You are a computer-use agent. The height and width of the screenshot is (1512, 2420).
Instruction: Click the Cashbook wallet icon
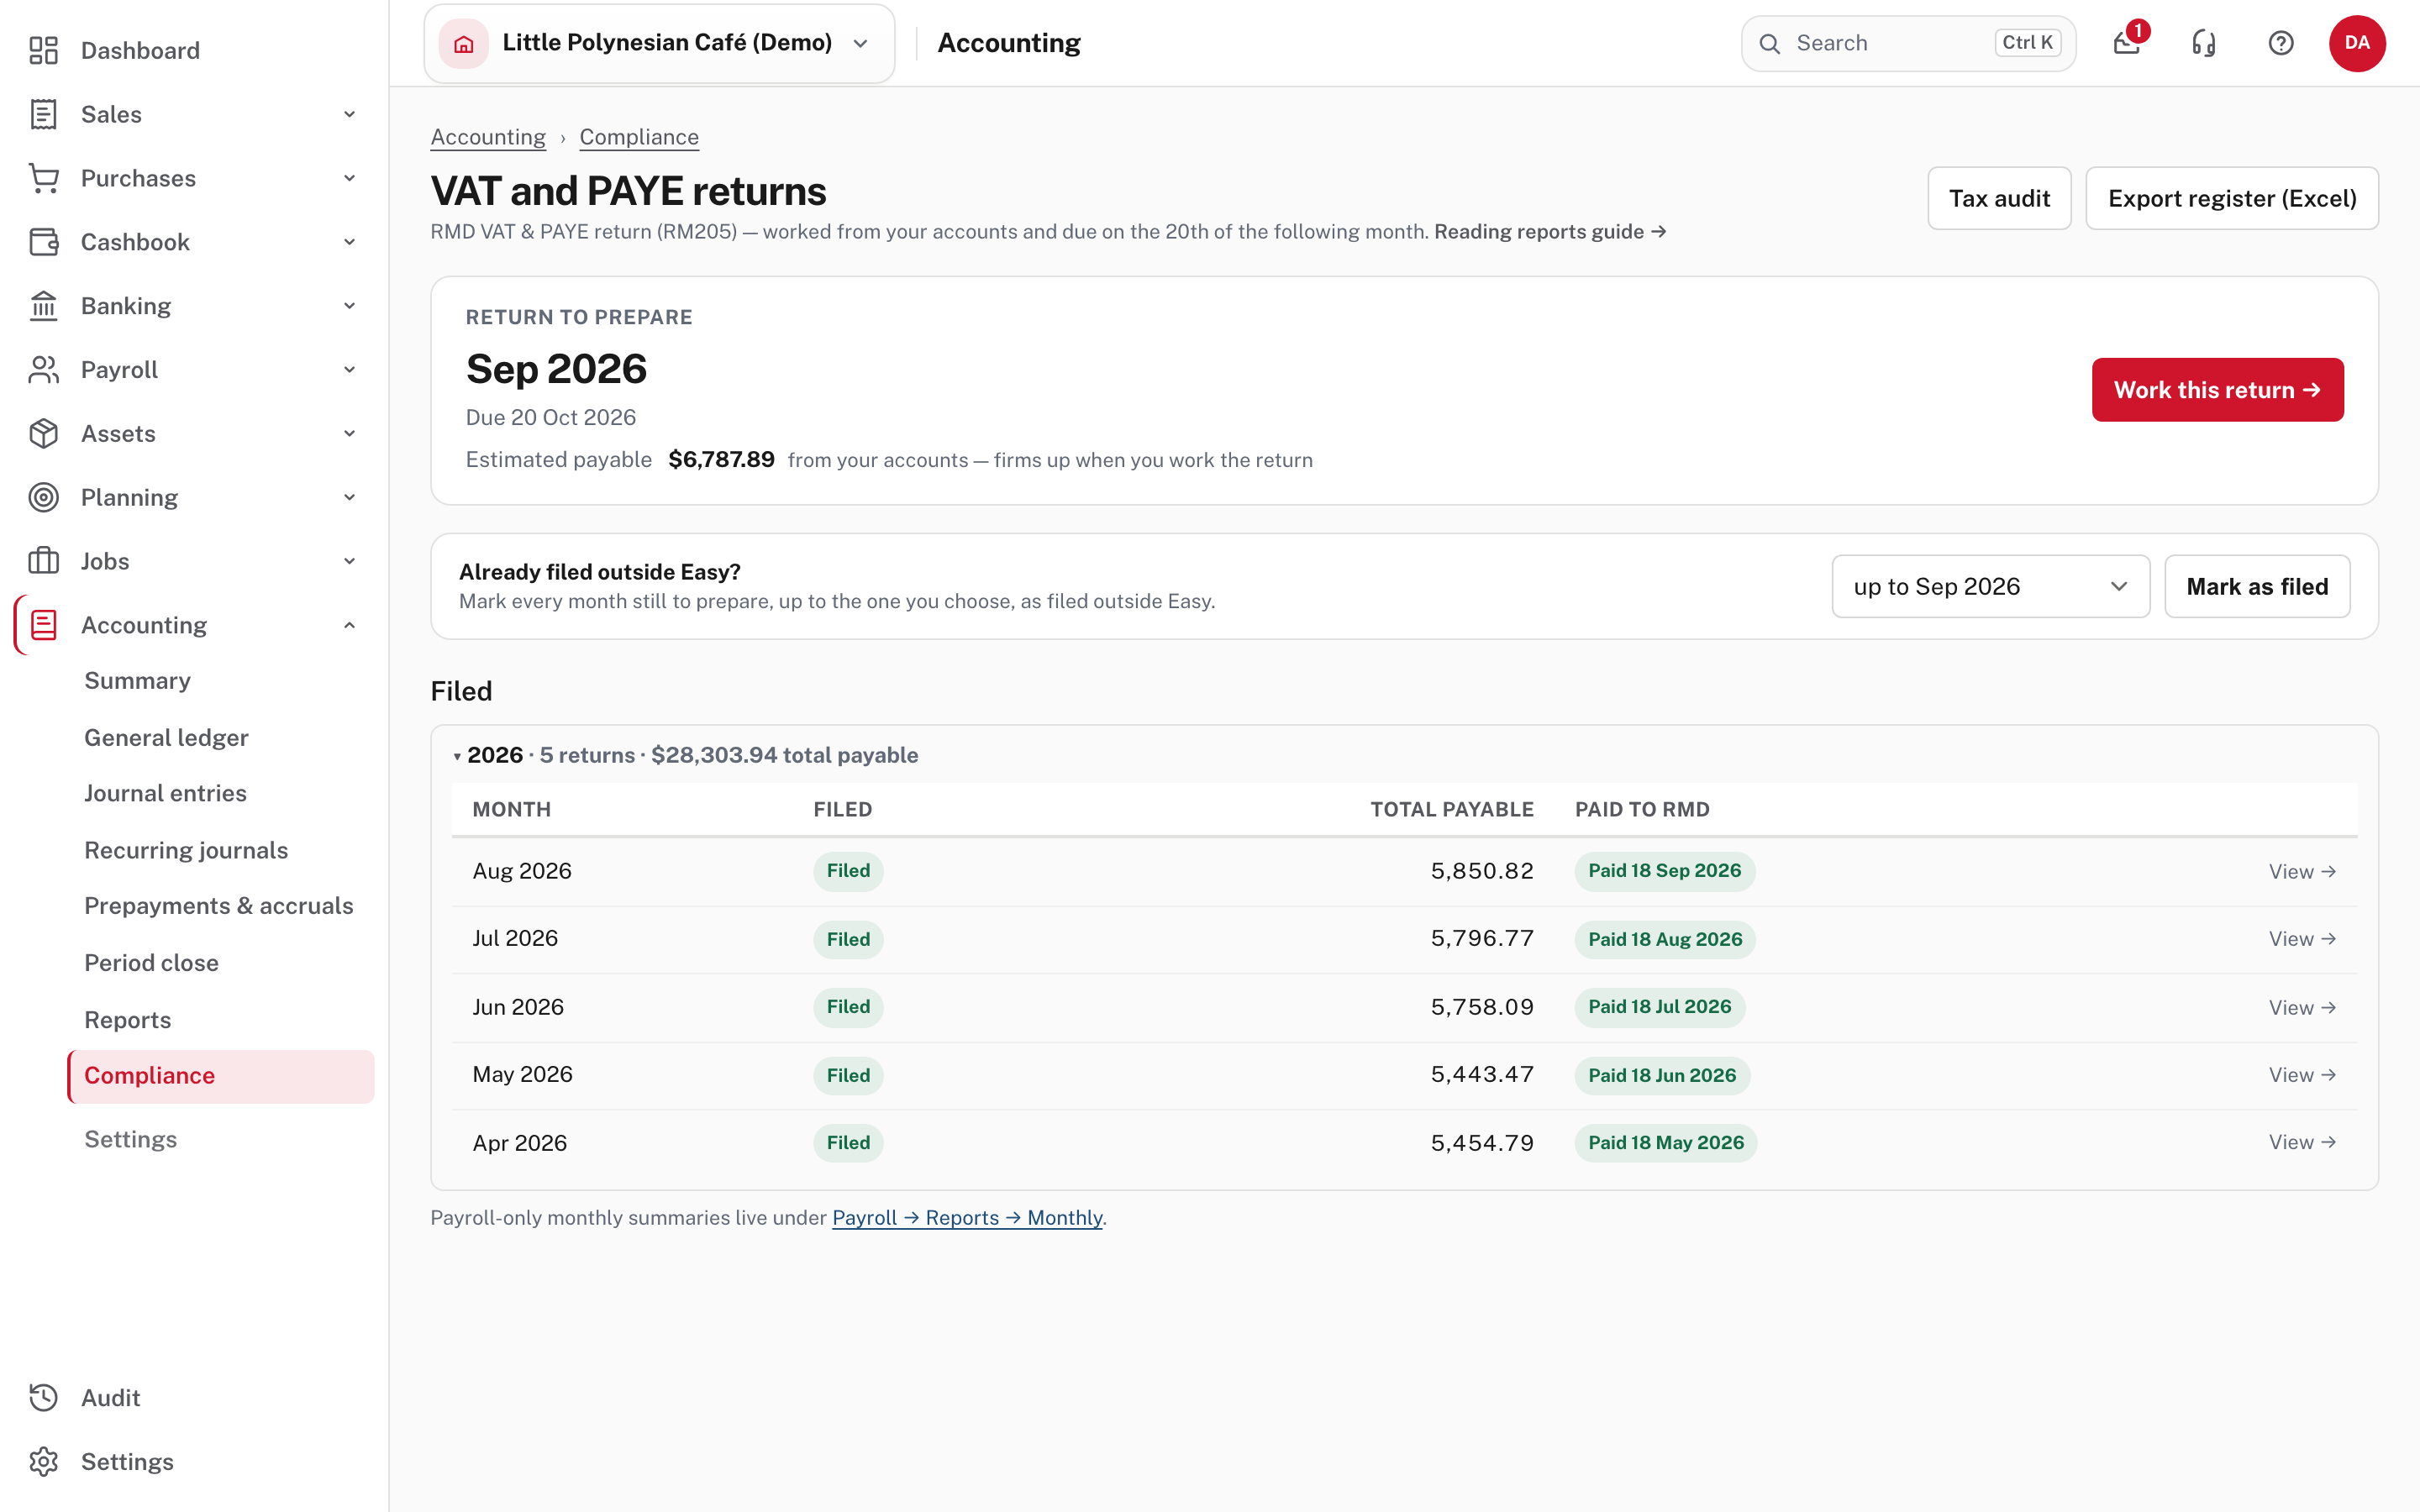click(43, 242)
